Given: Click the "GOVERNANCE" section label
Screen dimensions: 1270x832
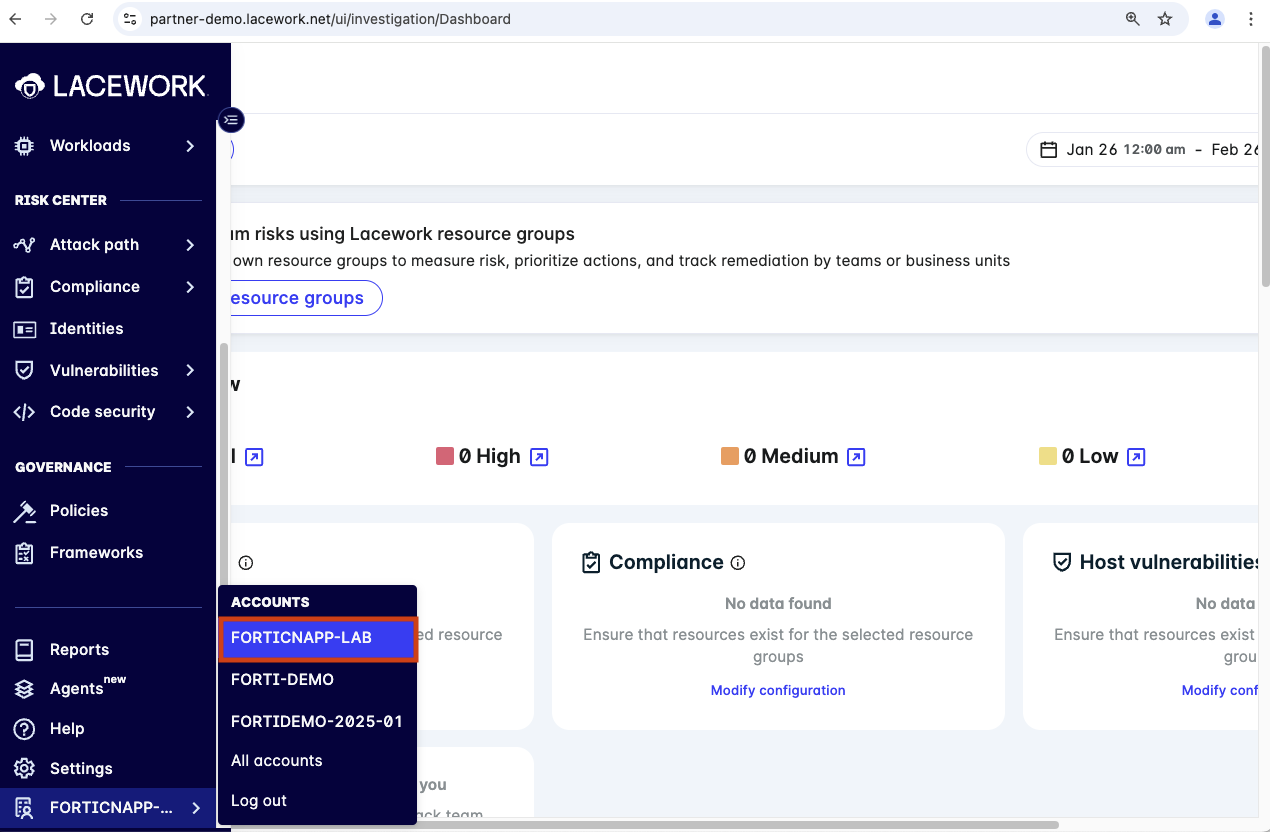Looking at the screenshot, I should click(63, 468).
